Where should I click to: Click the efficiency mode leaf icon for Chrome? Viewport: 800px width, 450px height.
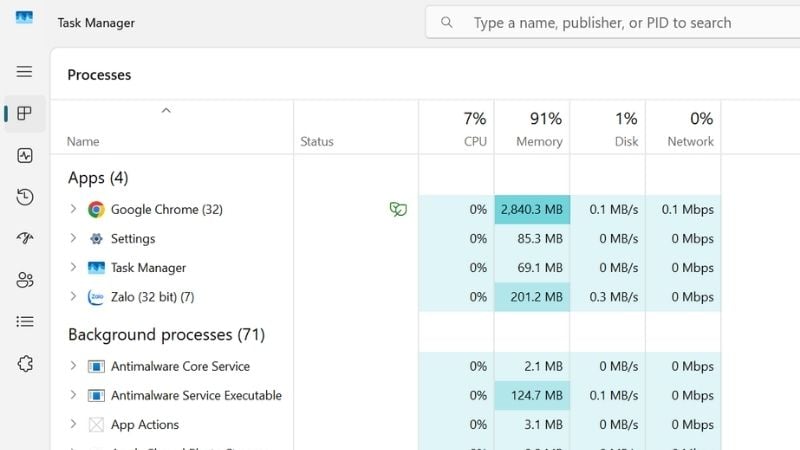[x=398, y=209]
